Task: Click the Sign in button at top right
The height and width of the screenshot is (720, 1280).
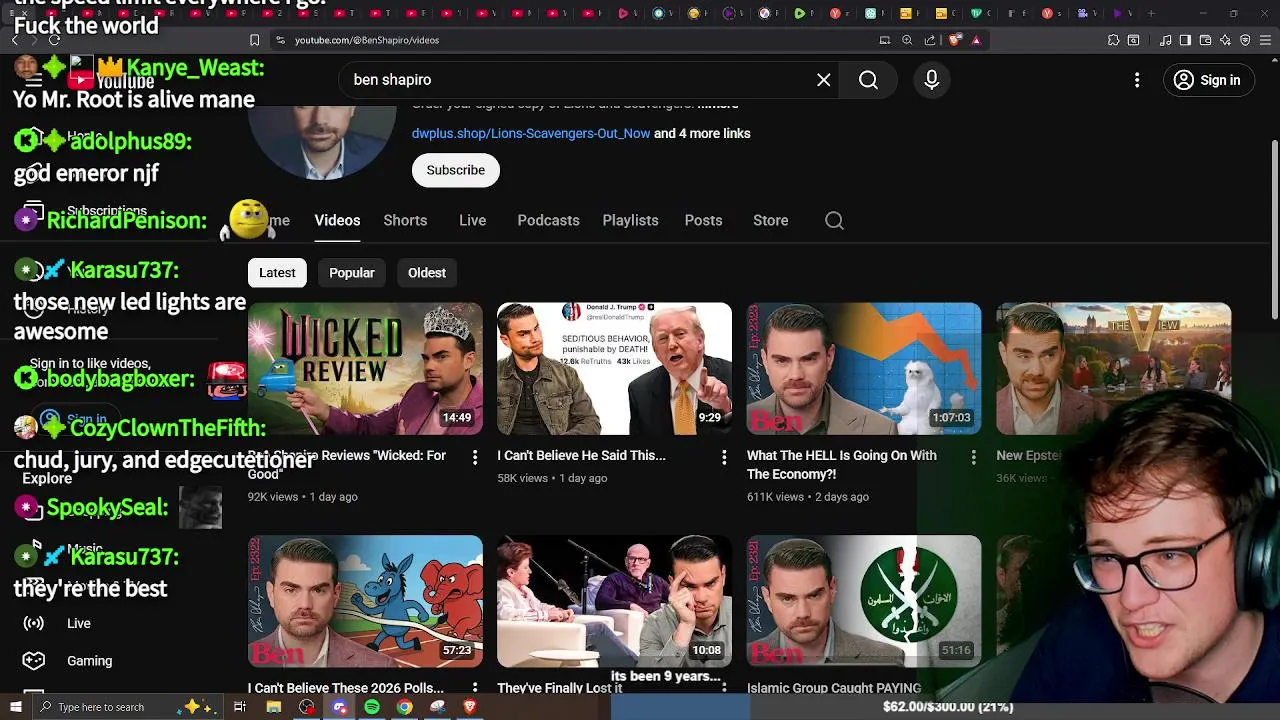Action: coord(1207,80)
